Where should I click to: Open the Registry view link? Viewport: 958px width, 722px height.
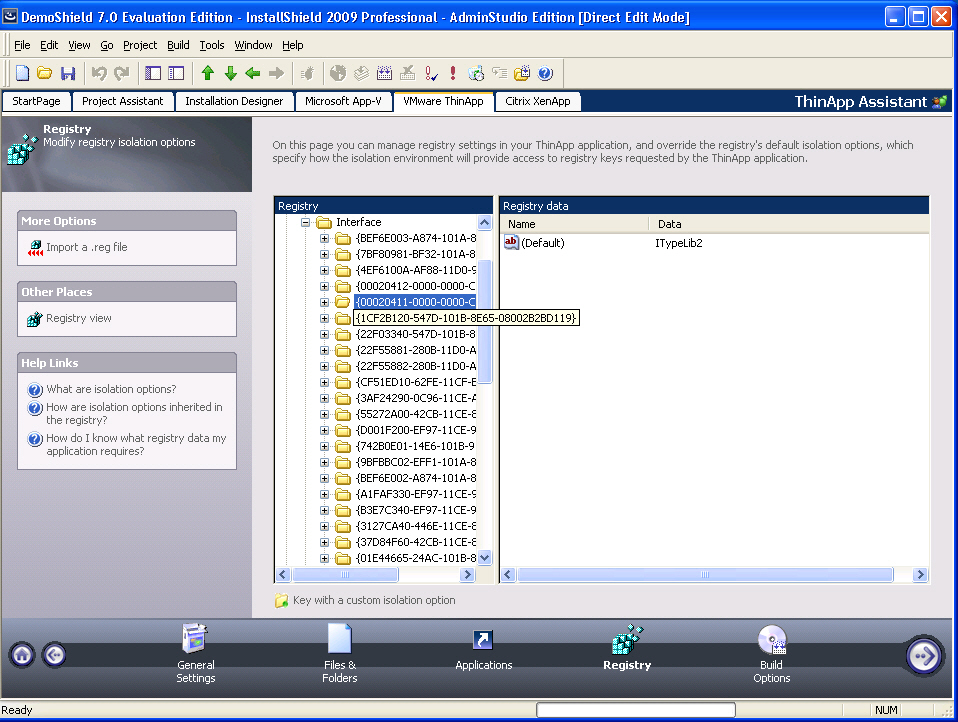coord(78,318)
